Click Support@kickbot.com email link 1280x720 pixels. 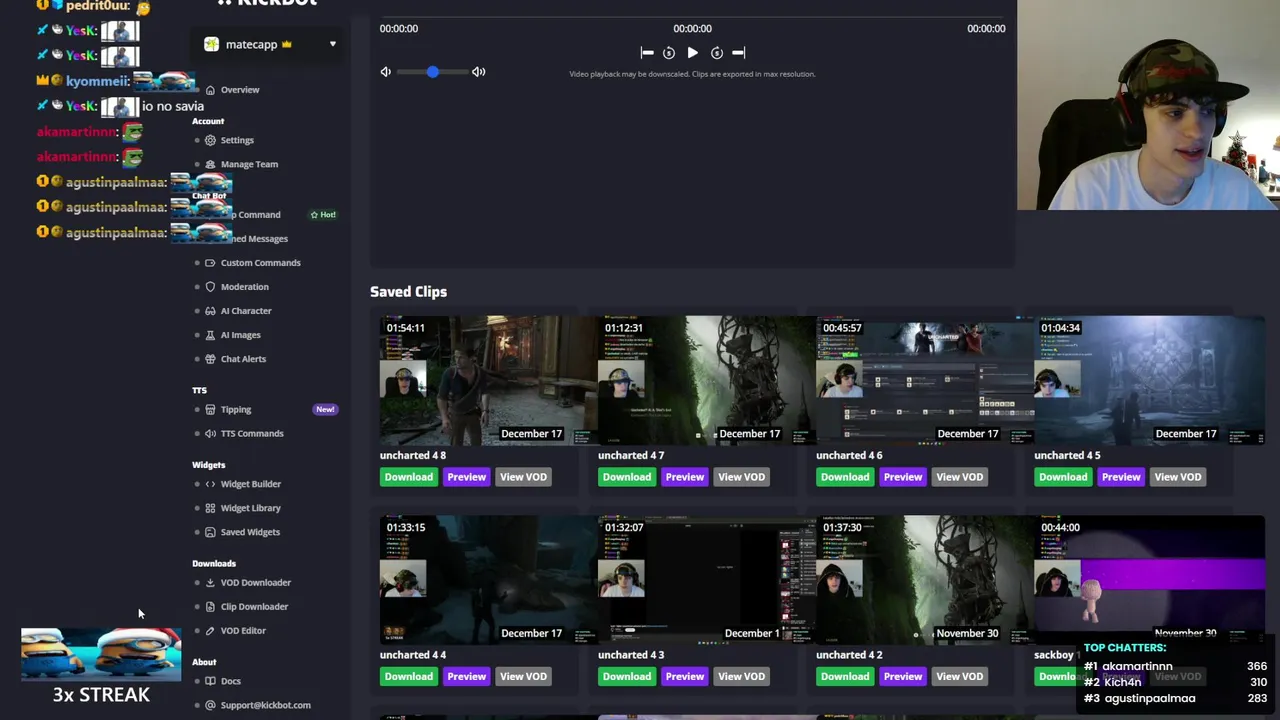pos(265,705)
